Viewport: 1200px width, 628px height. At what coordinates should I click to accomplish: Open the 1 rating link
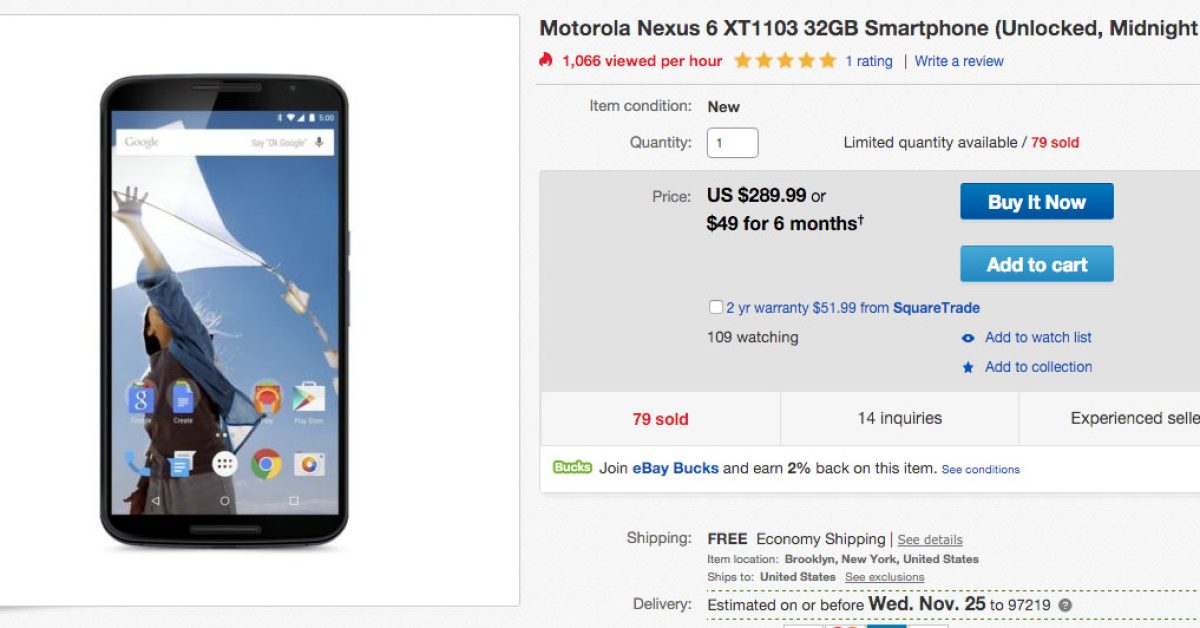pyautogui.click(x=869, y=61)
